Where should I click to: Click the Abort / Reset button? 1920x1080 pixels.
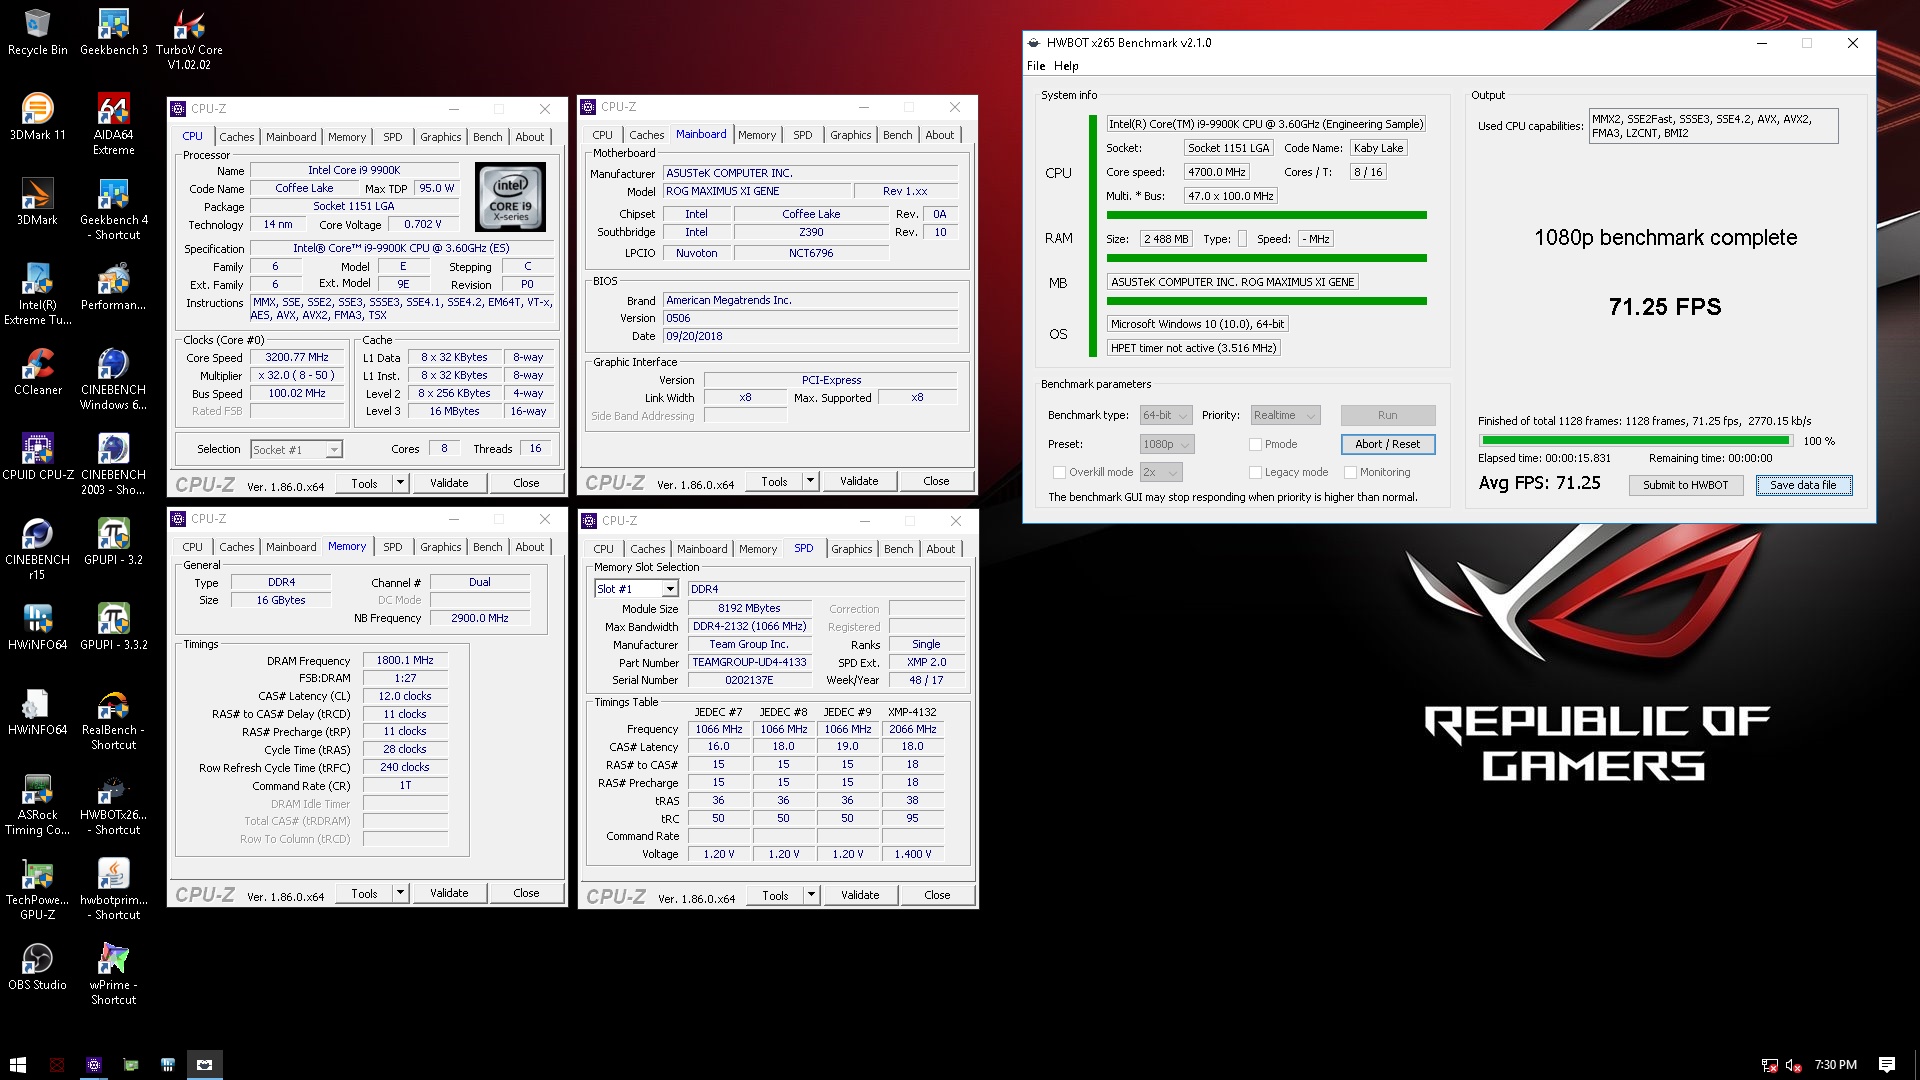[1387, 444]
